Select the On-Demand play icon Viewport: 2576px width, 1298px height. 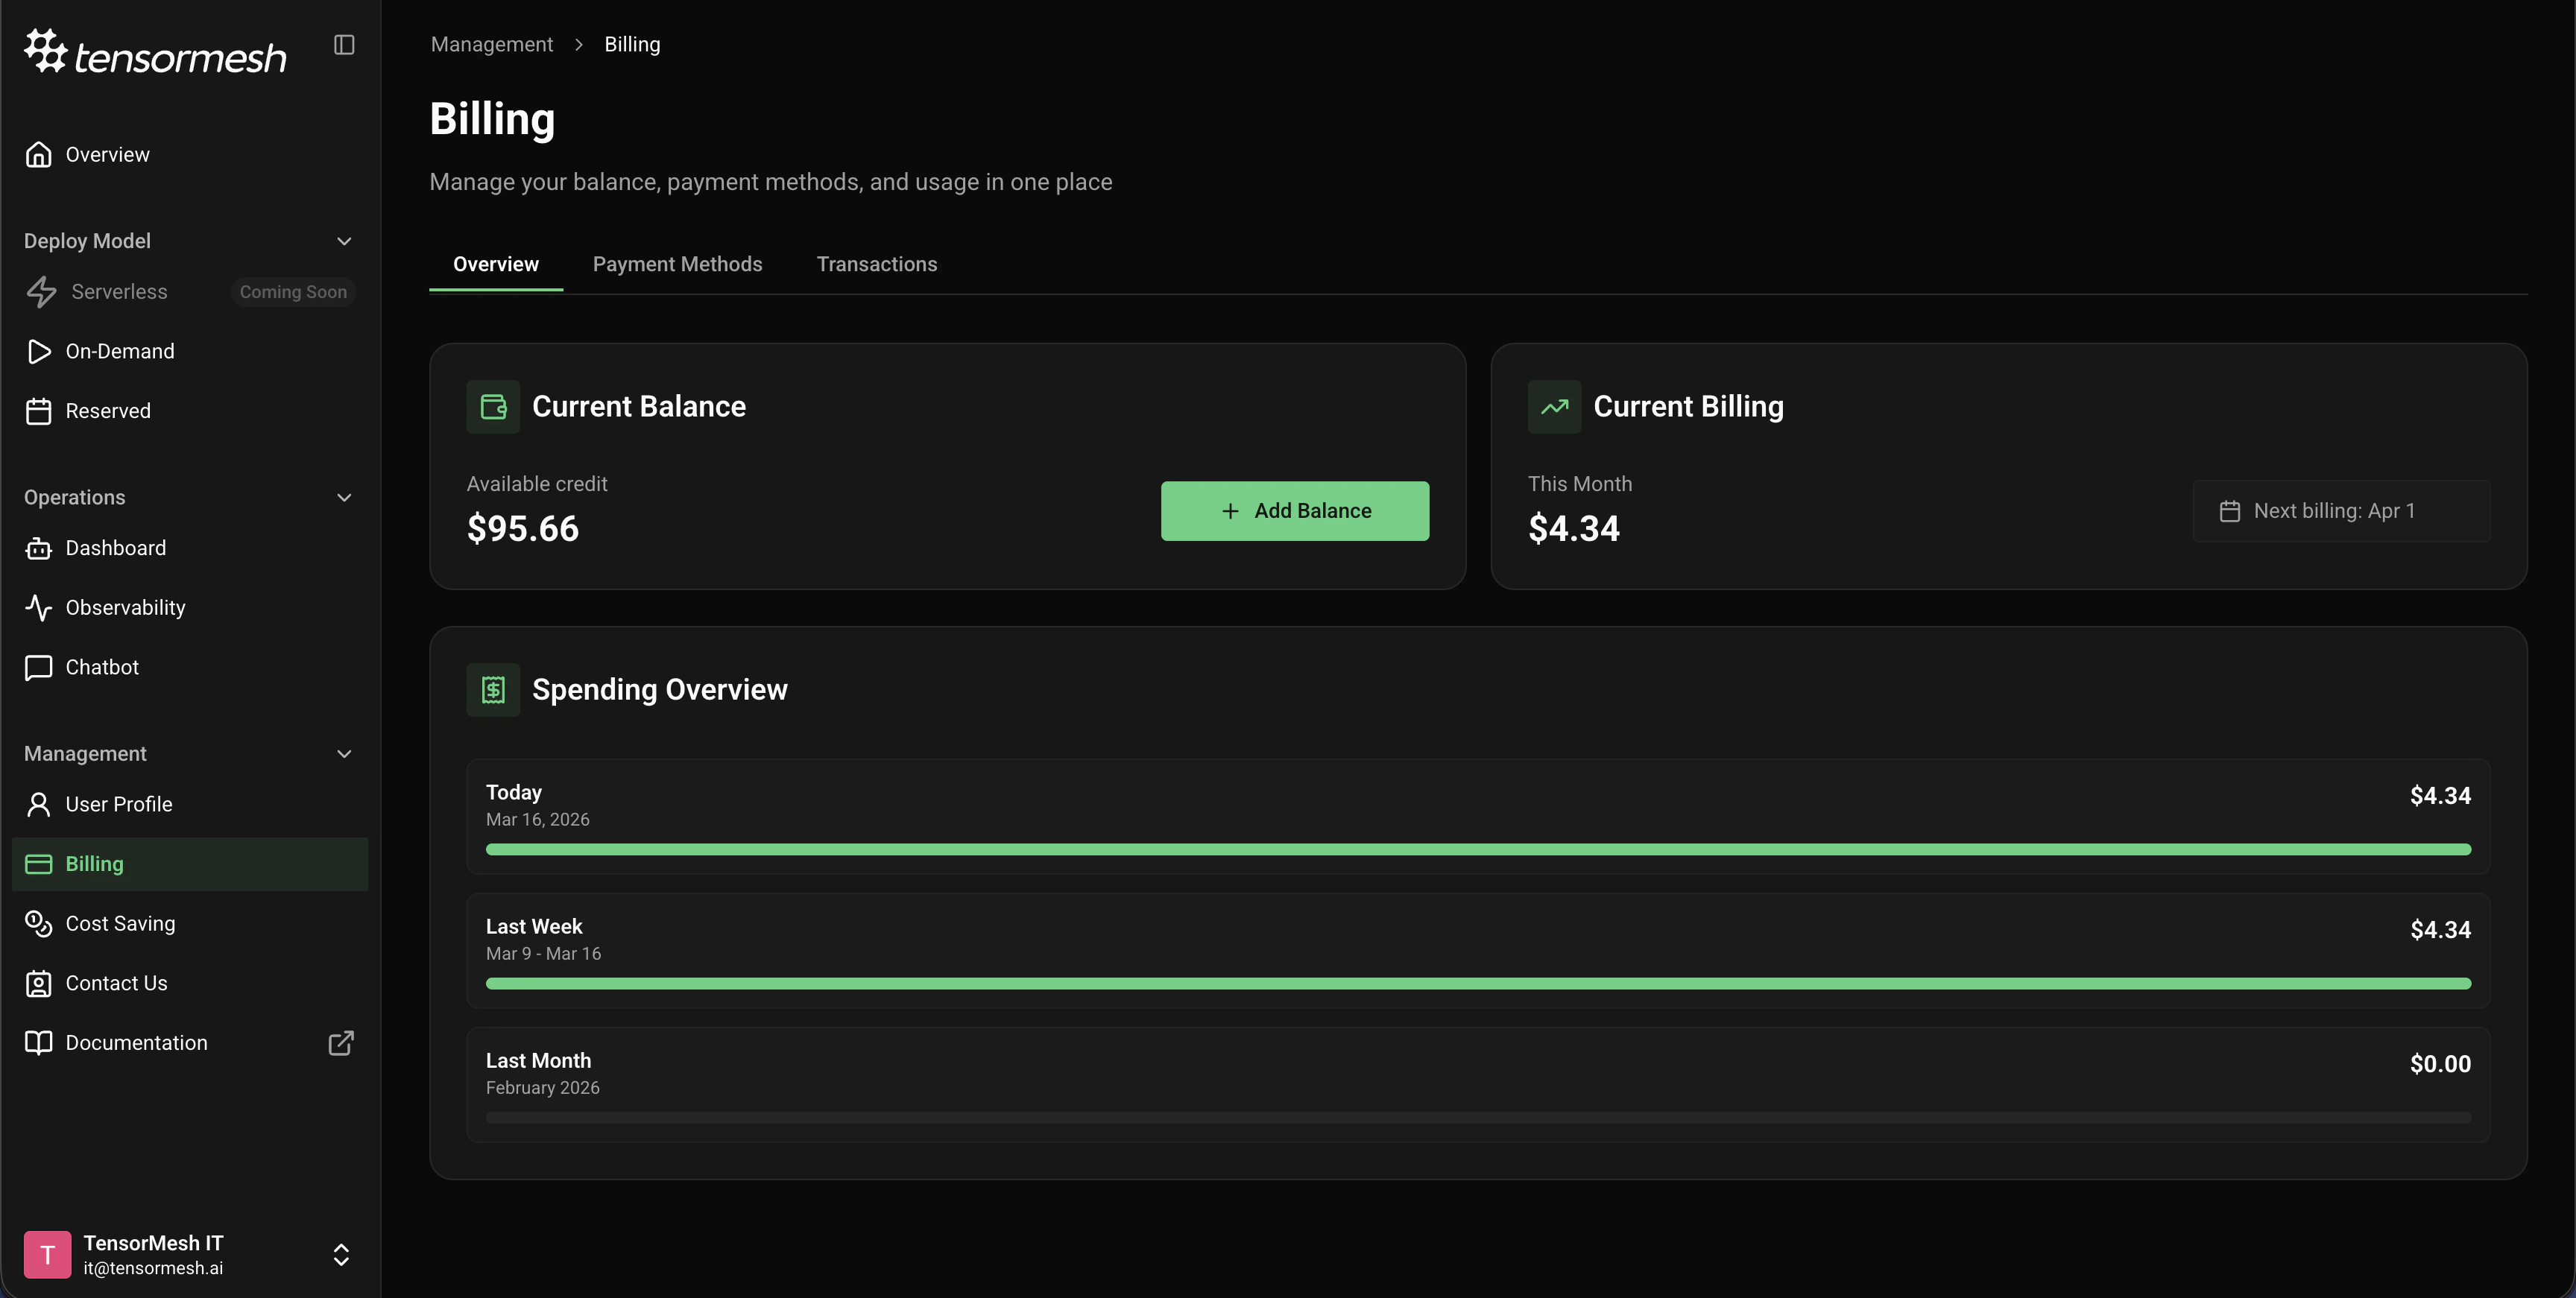point(39,351)
